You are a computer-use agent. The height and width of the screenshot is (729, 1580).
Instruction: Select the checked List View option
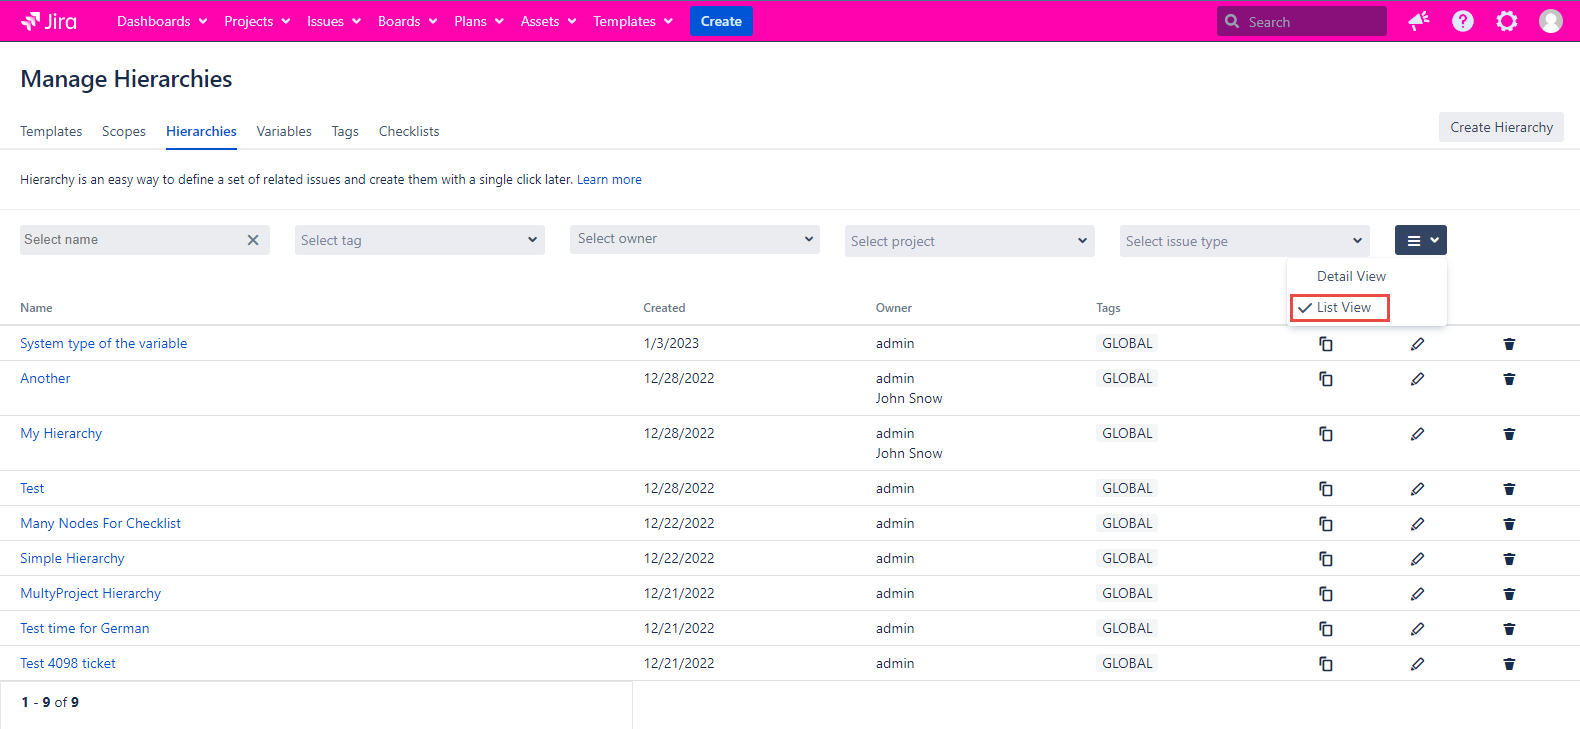click(1342, 308)
